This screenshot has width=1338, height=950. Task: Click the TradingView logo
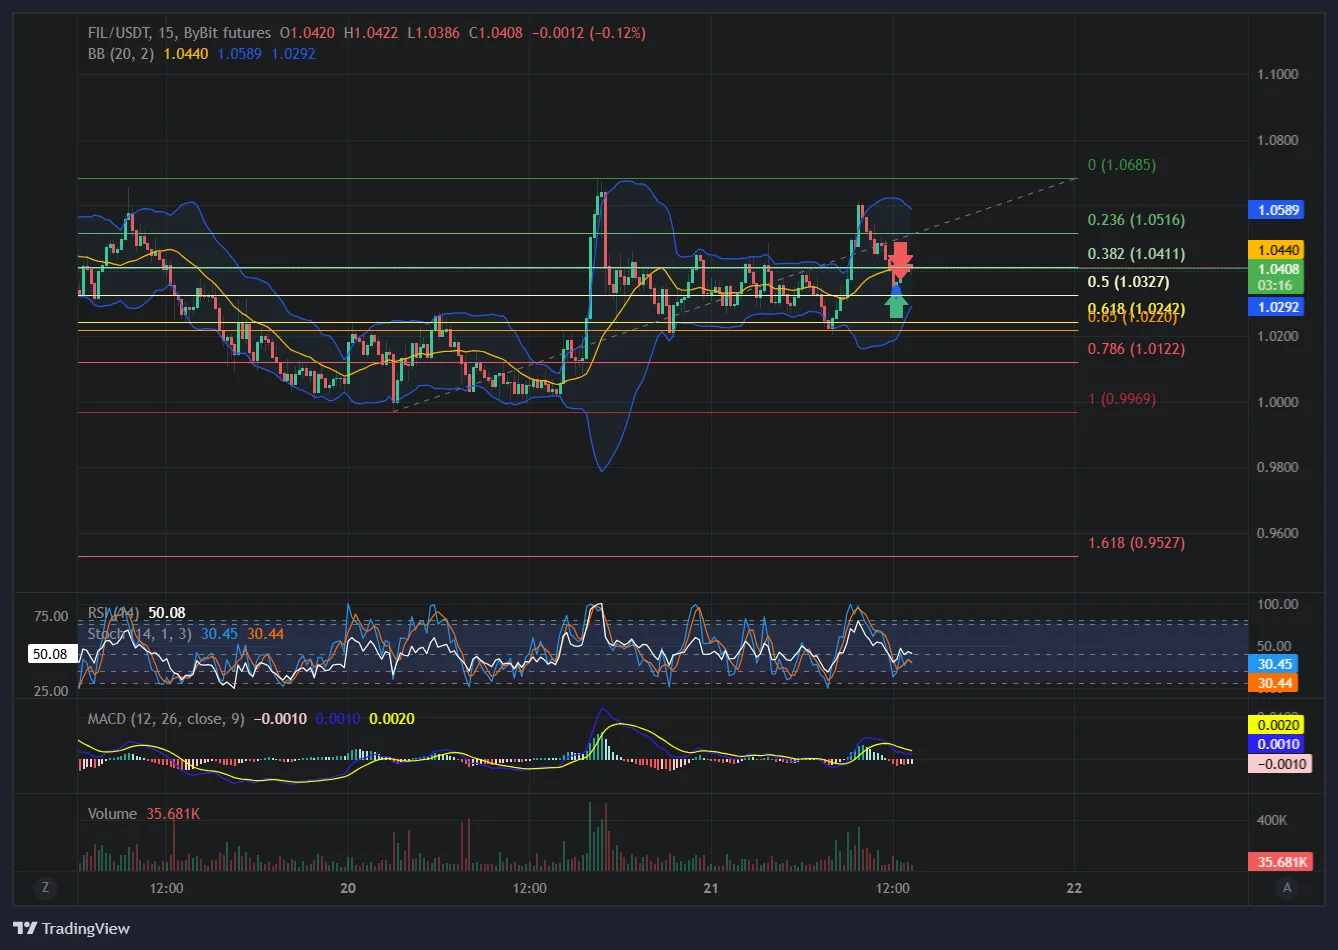click(71, 928)
